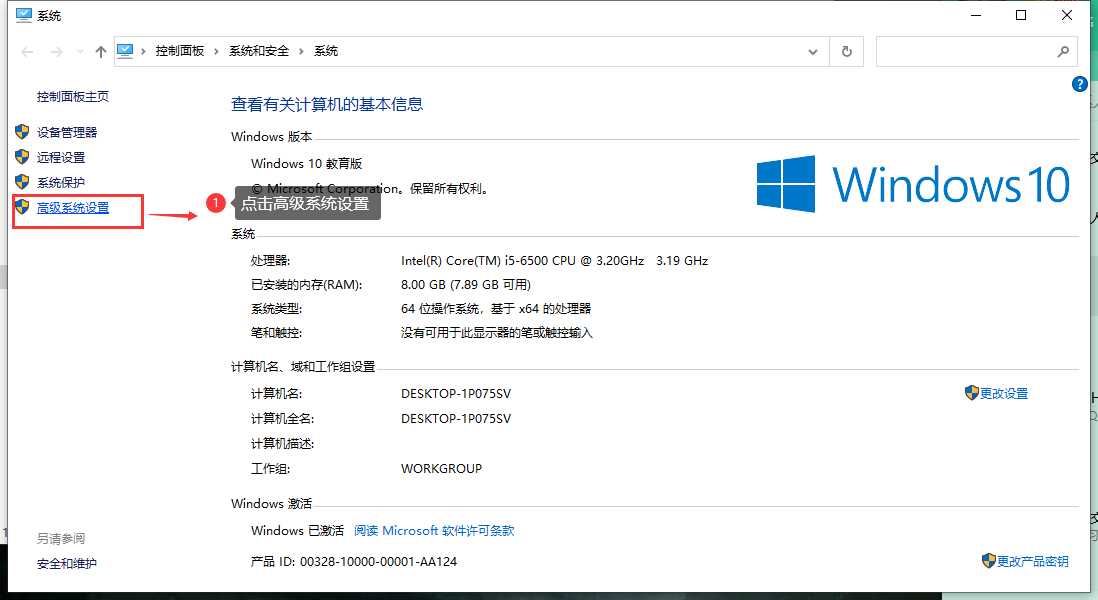Select 8.00 GB RAM value
This screenshot has height=600, width=1098.
[x=466, y=285]
